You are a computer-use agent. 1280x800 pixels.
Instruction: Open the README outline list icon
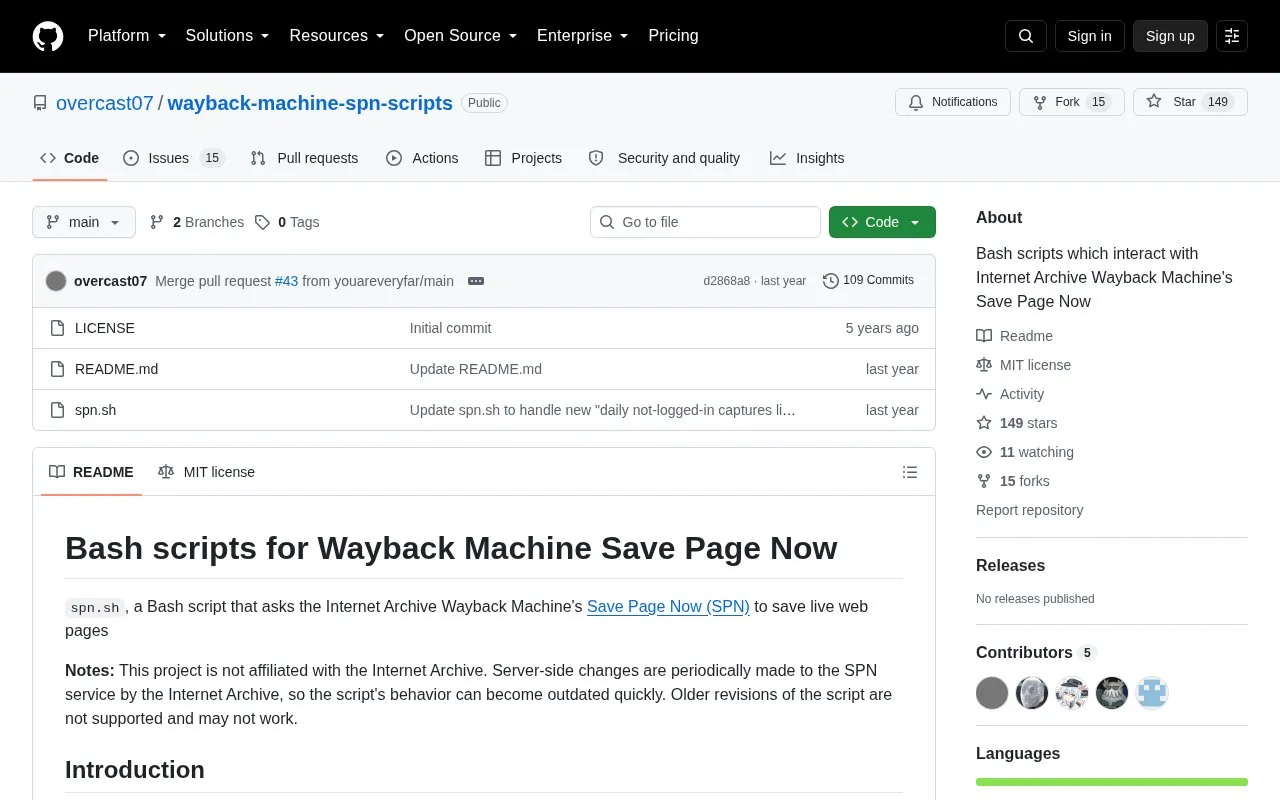click(x=910, y=472)
